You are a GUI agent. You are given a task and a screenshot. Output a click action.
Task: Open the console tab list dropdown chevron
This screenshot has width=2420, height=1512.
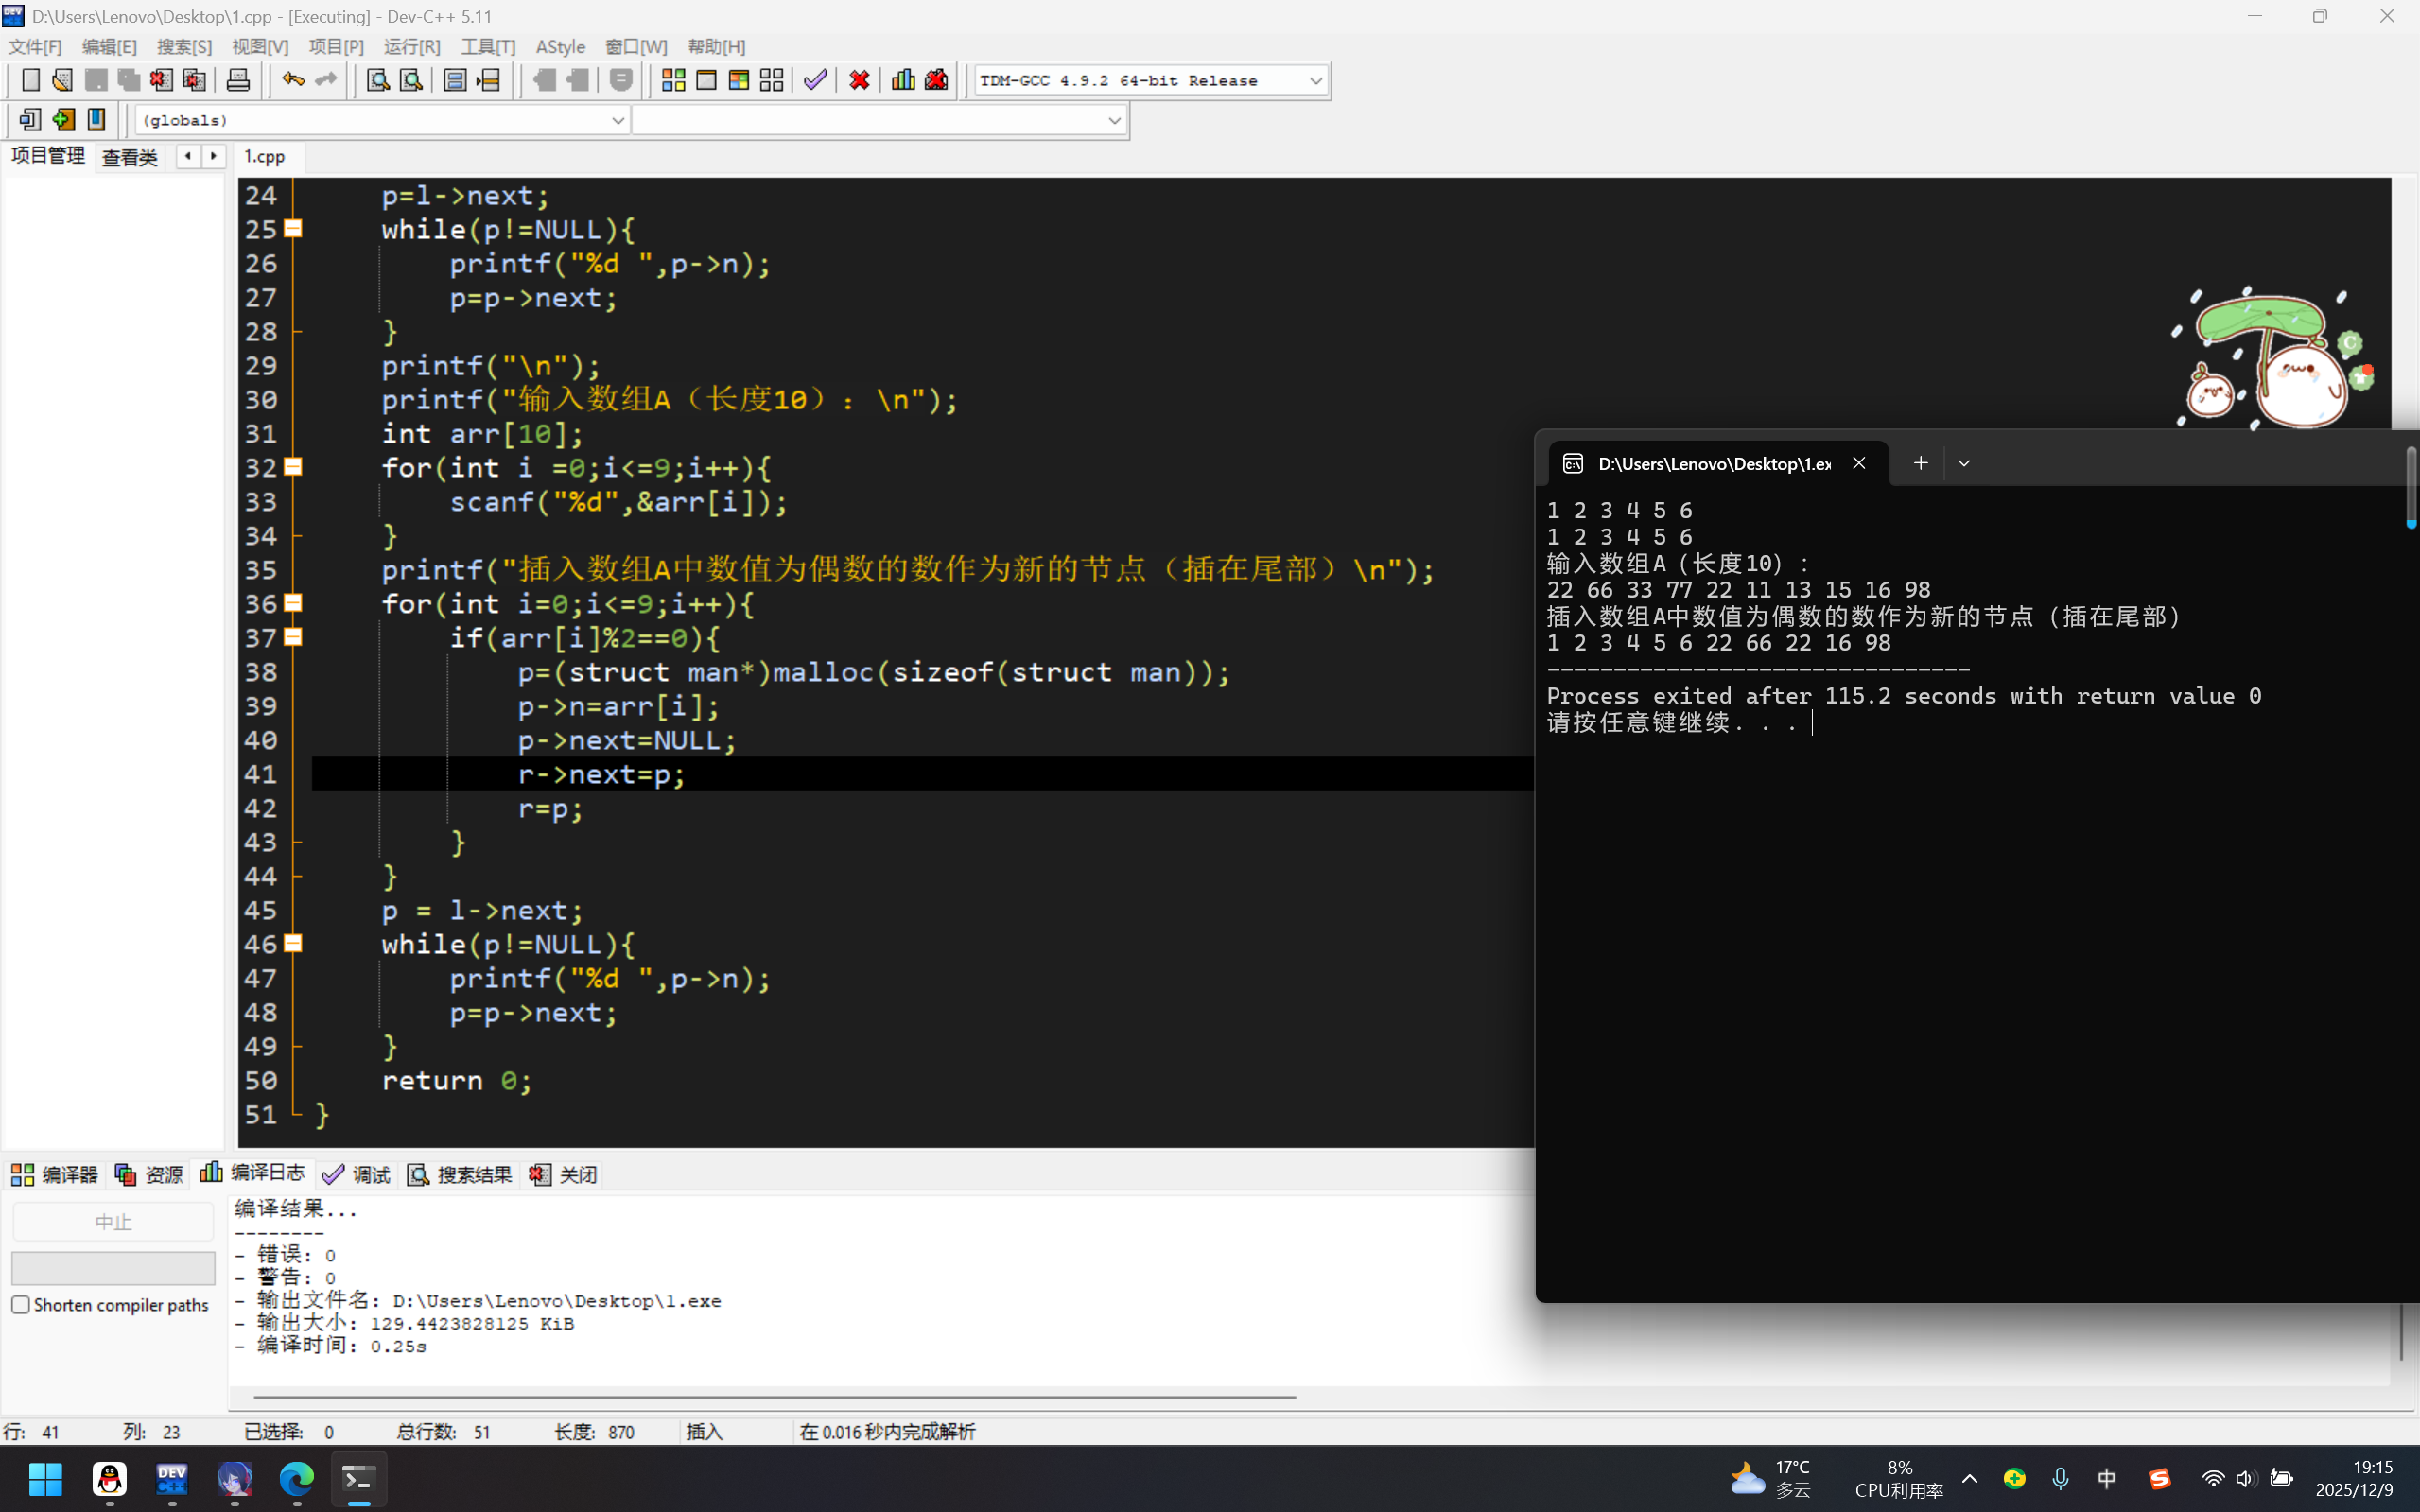click(x=1964, y=463)
